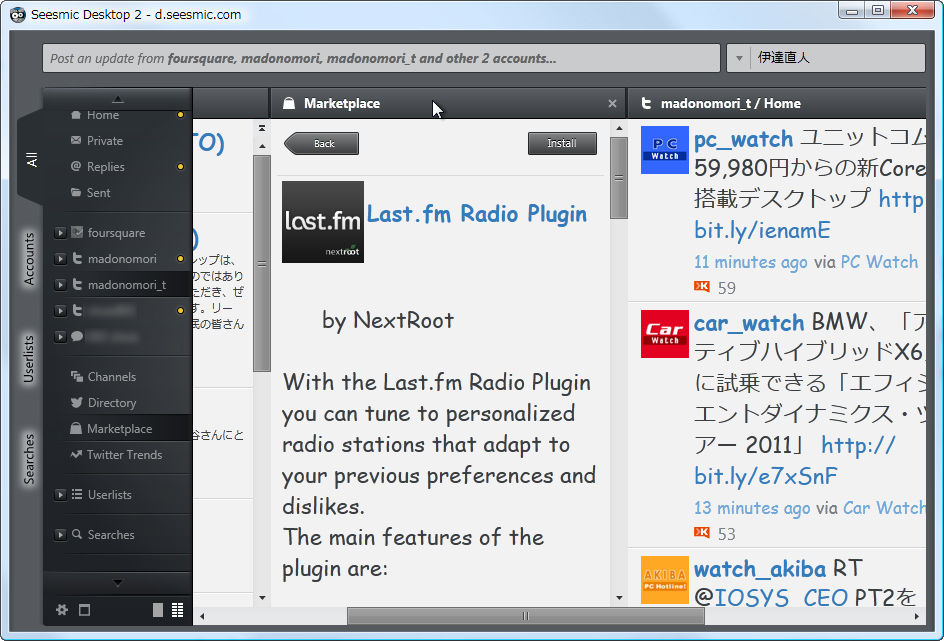Click the left column vertical scrollbar thumb
The width and height of the screenshot is (944, 641).
coord(262,264)
